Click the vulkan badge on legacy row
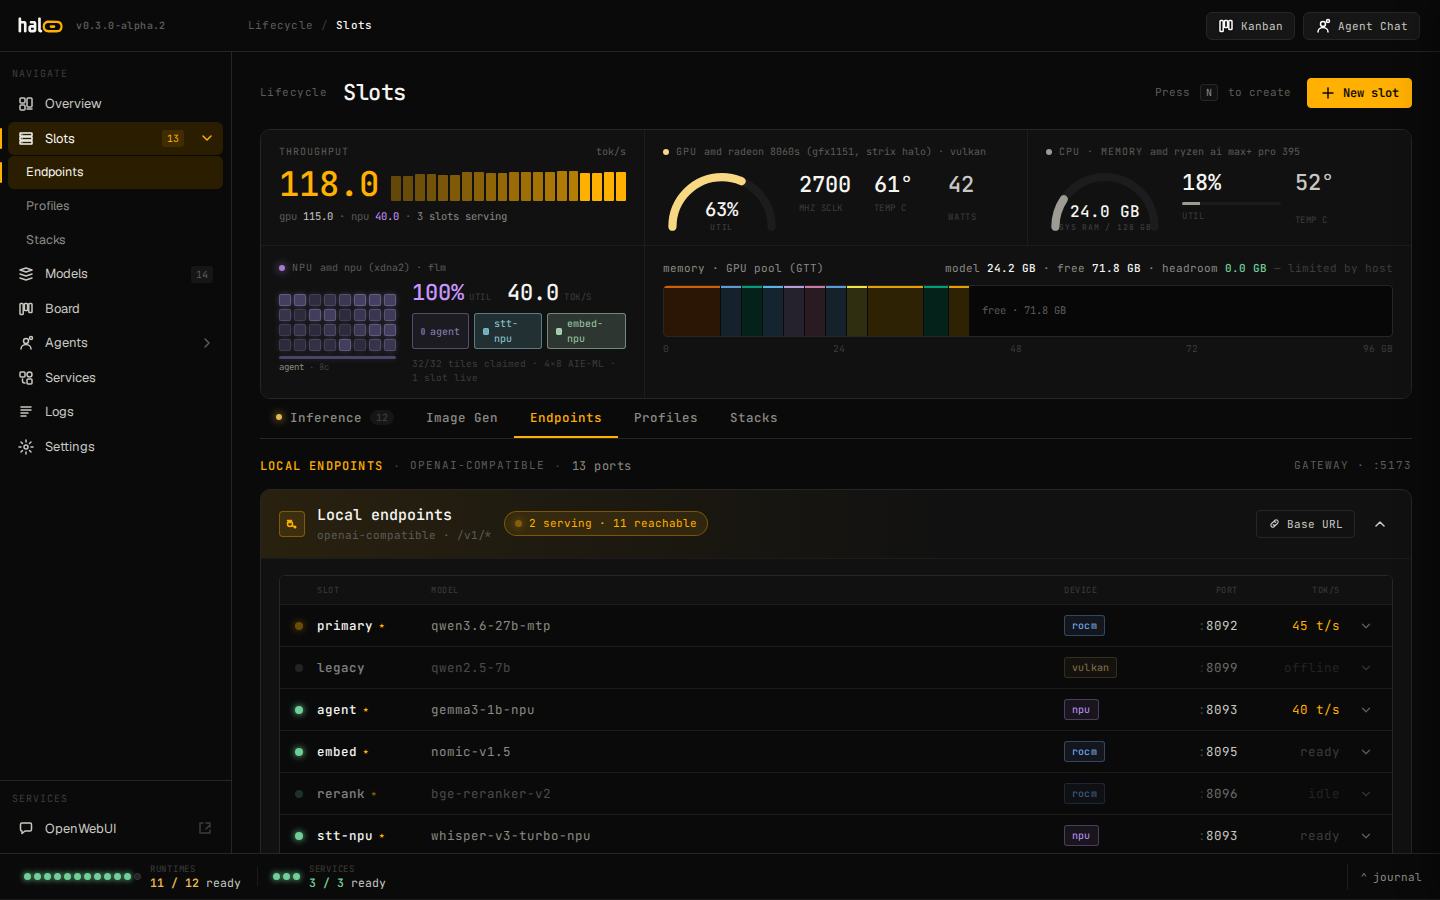This screenshot has width=1440, height=900. [x=1090, y=668]
